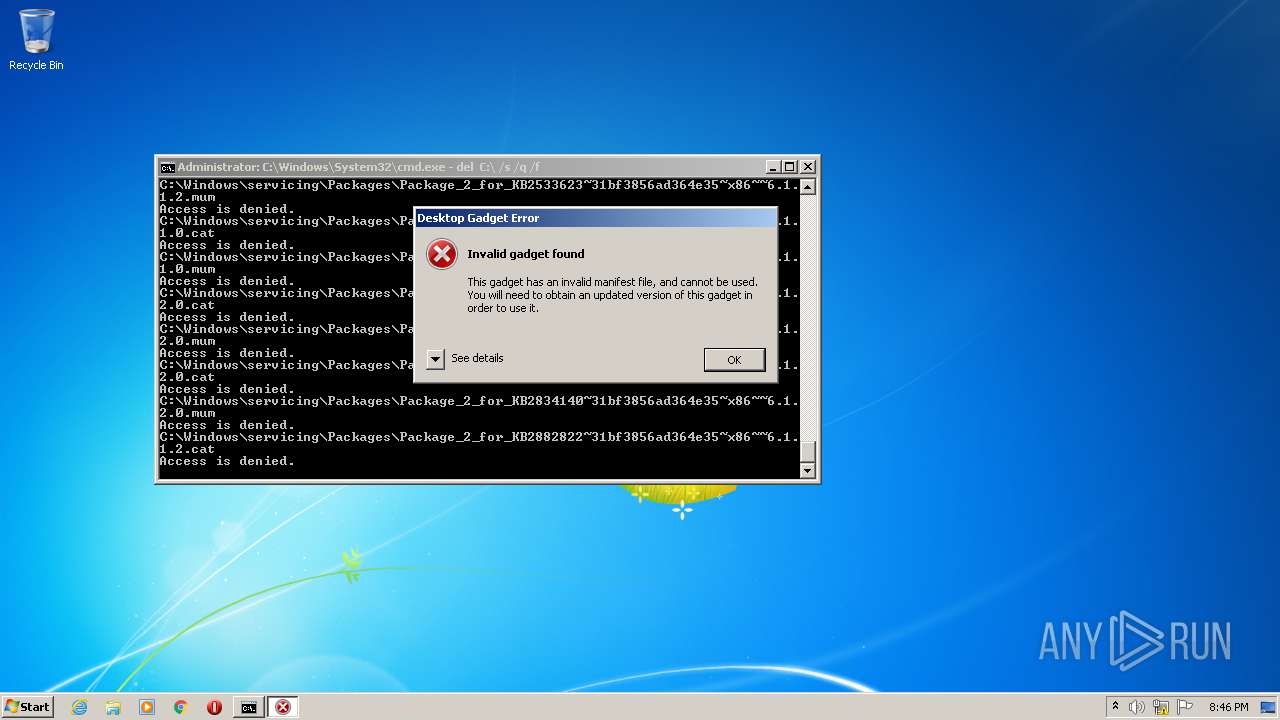The width and height of the screenshot is (1280, 720).
Task: Close the cmd.exe window
Action: coord(808,167)
